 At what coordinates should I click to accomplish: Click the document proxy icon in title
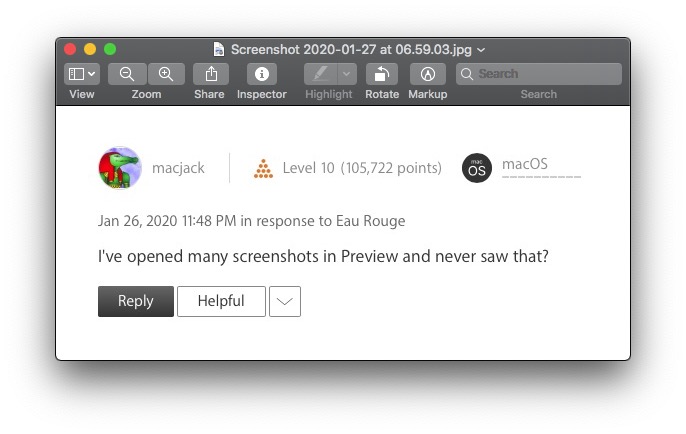click(219, 49)
